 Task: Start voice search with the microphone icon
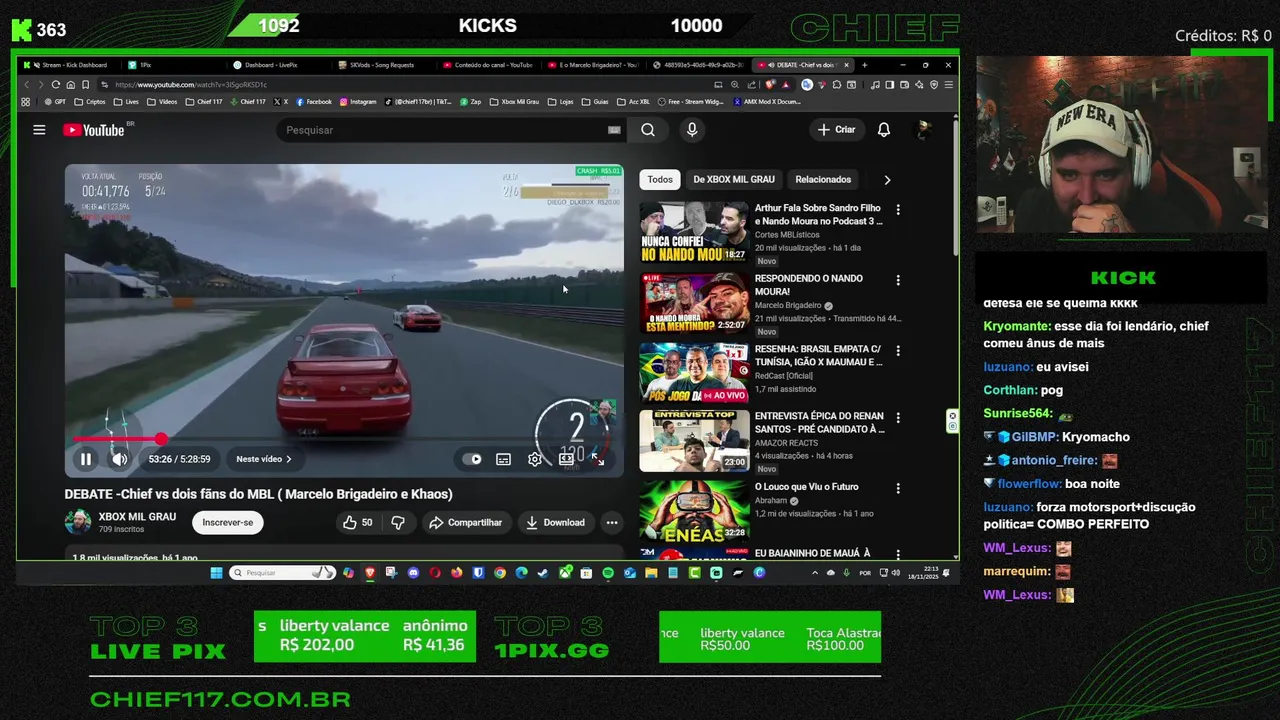[x=691, y=130]
